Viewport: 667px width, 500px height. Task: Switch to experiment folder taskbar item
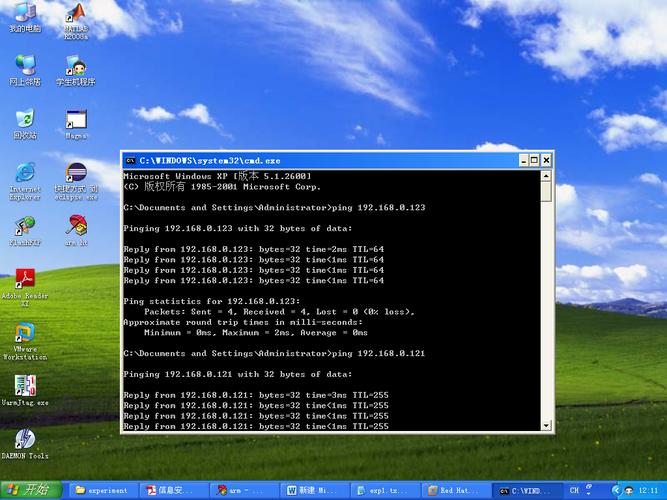point(103,490)
